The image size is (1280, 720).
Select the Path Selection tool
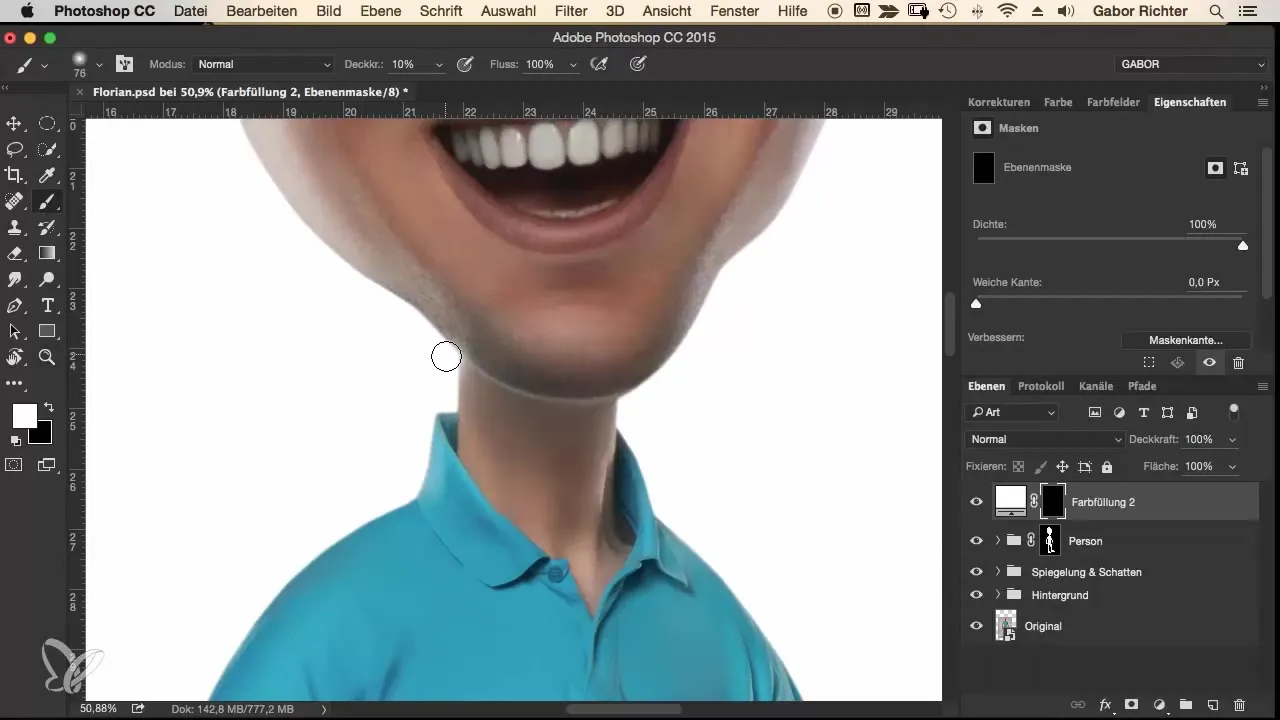pos(15,331)
